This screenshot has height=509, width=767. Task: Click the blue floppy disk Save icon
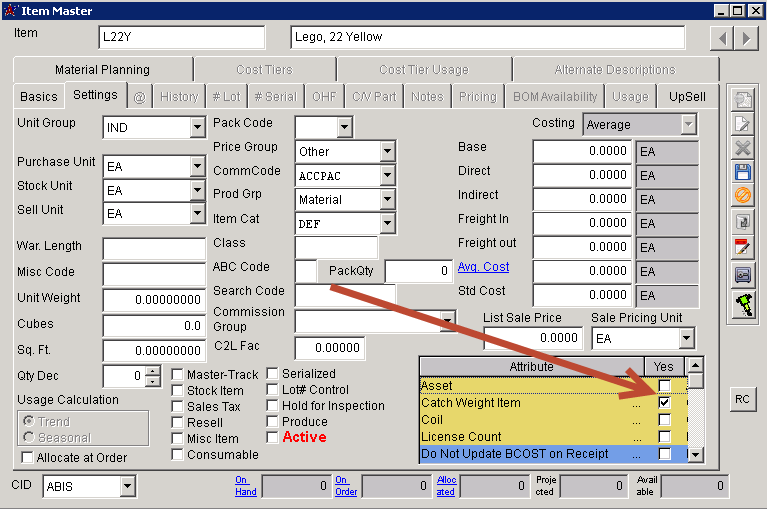[743, 171]
